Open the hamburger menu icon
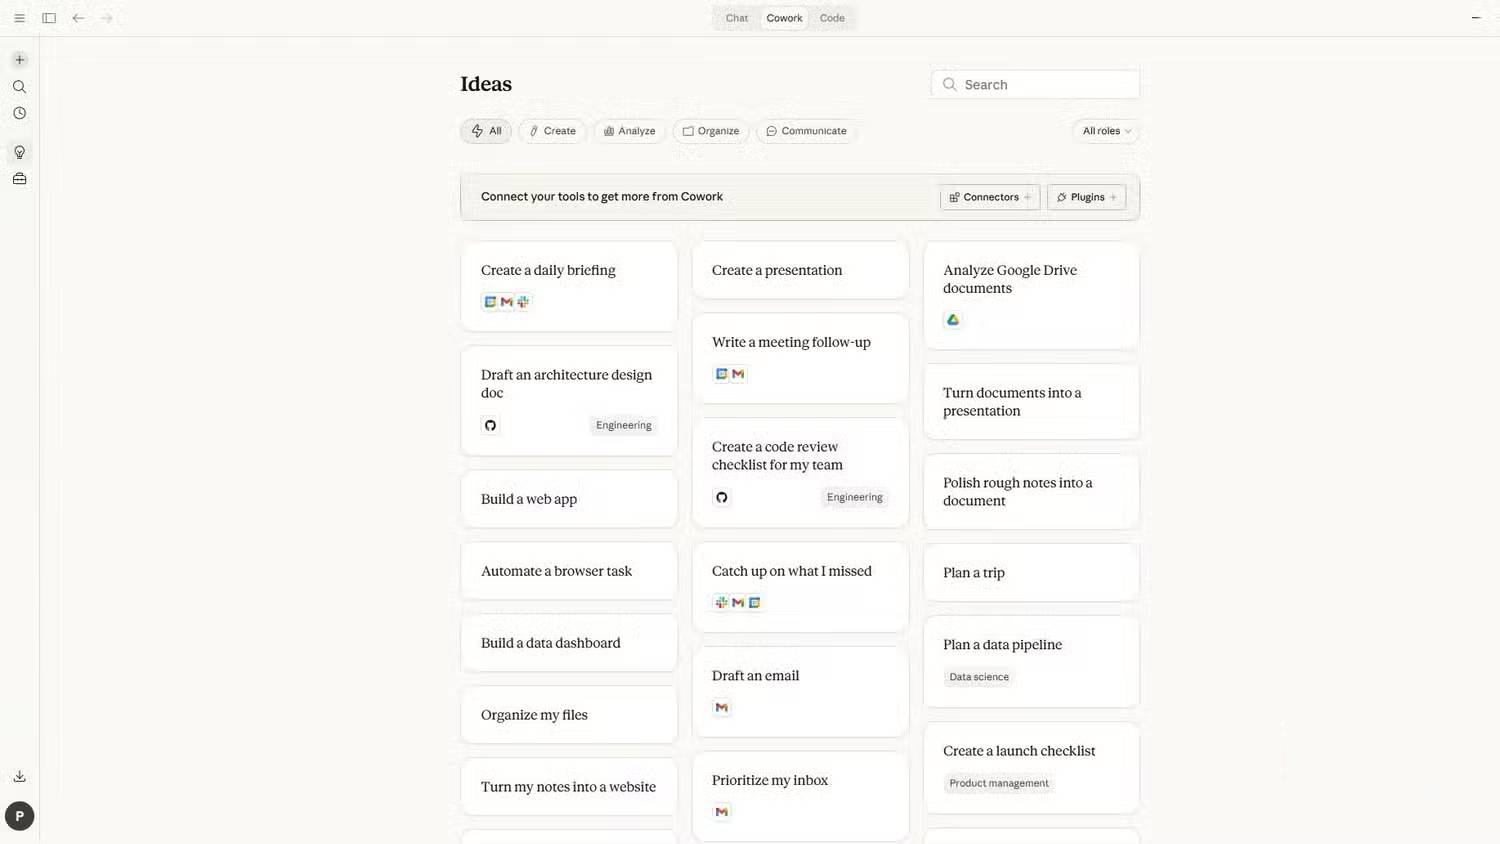1500x844 pixels. click(x=19, y=18)
